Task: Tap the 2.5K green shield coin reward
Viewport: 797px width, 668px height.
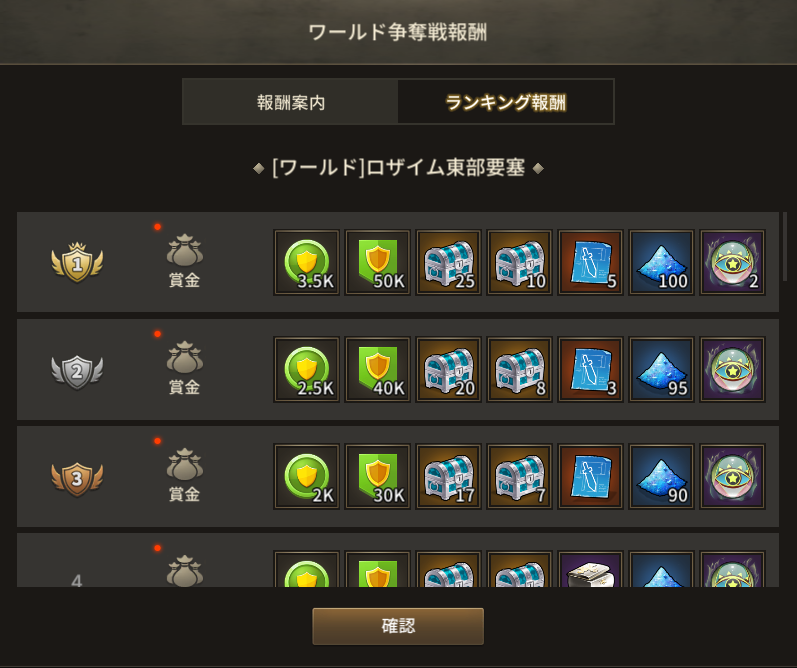Action: pyautogui.click(x=306, y=370)
